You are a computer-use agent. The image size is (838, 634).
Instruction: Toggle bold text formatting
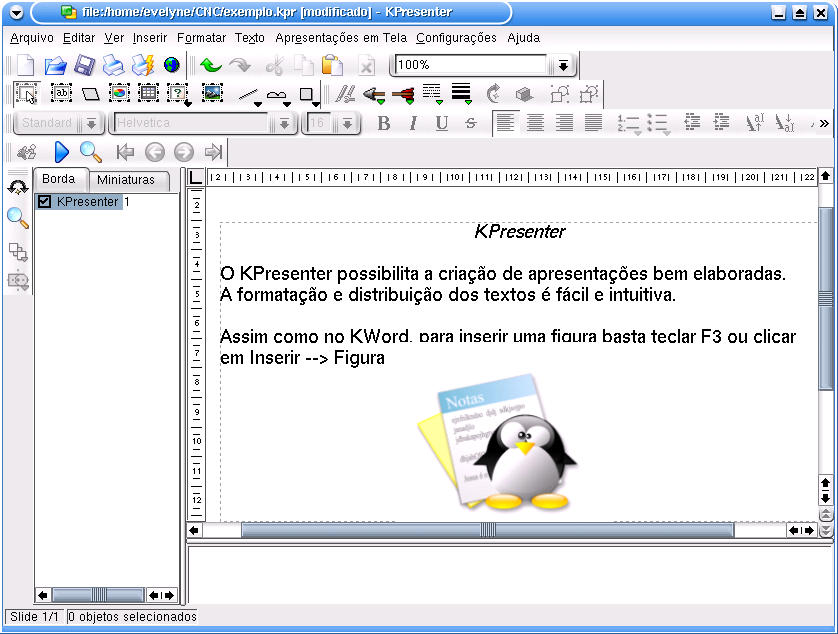point(383,123)
